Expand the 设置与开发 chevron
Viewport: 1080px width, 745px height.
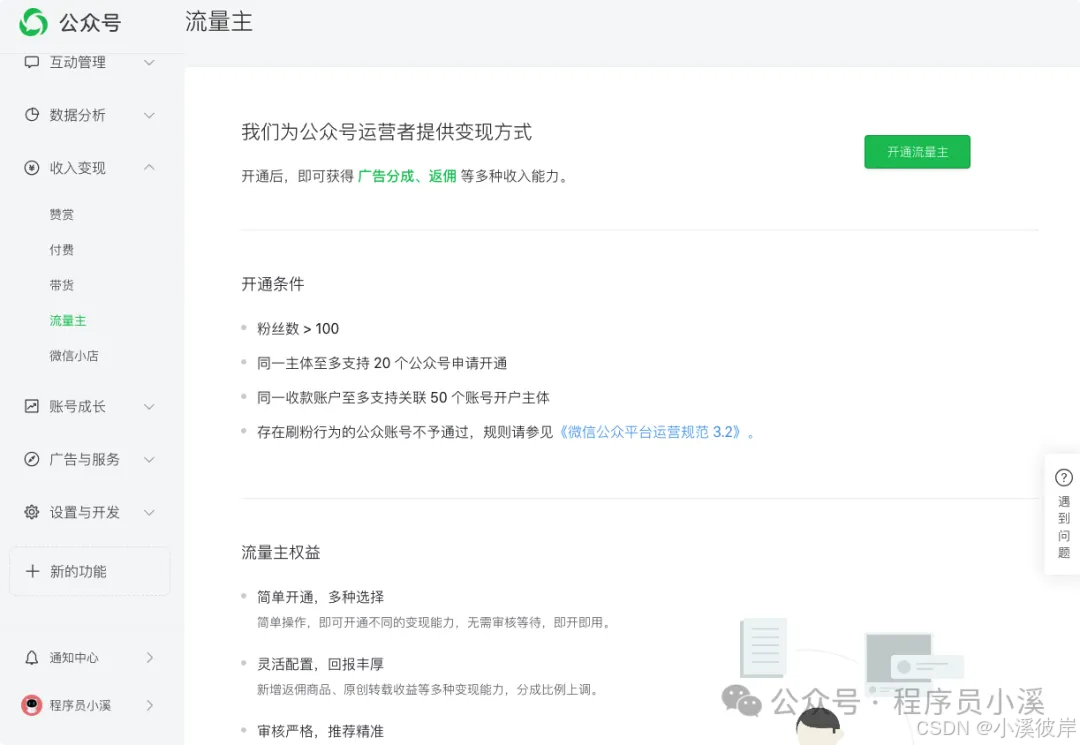[149, 513]
